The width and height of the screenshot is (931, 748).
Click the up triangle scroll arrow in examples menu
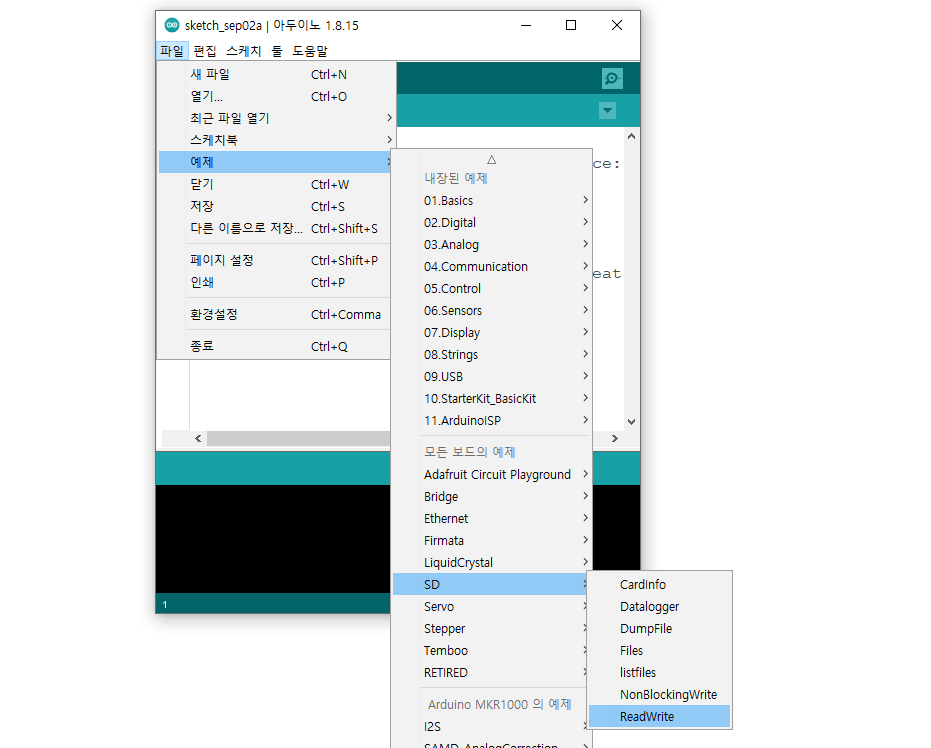(492, 160)
